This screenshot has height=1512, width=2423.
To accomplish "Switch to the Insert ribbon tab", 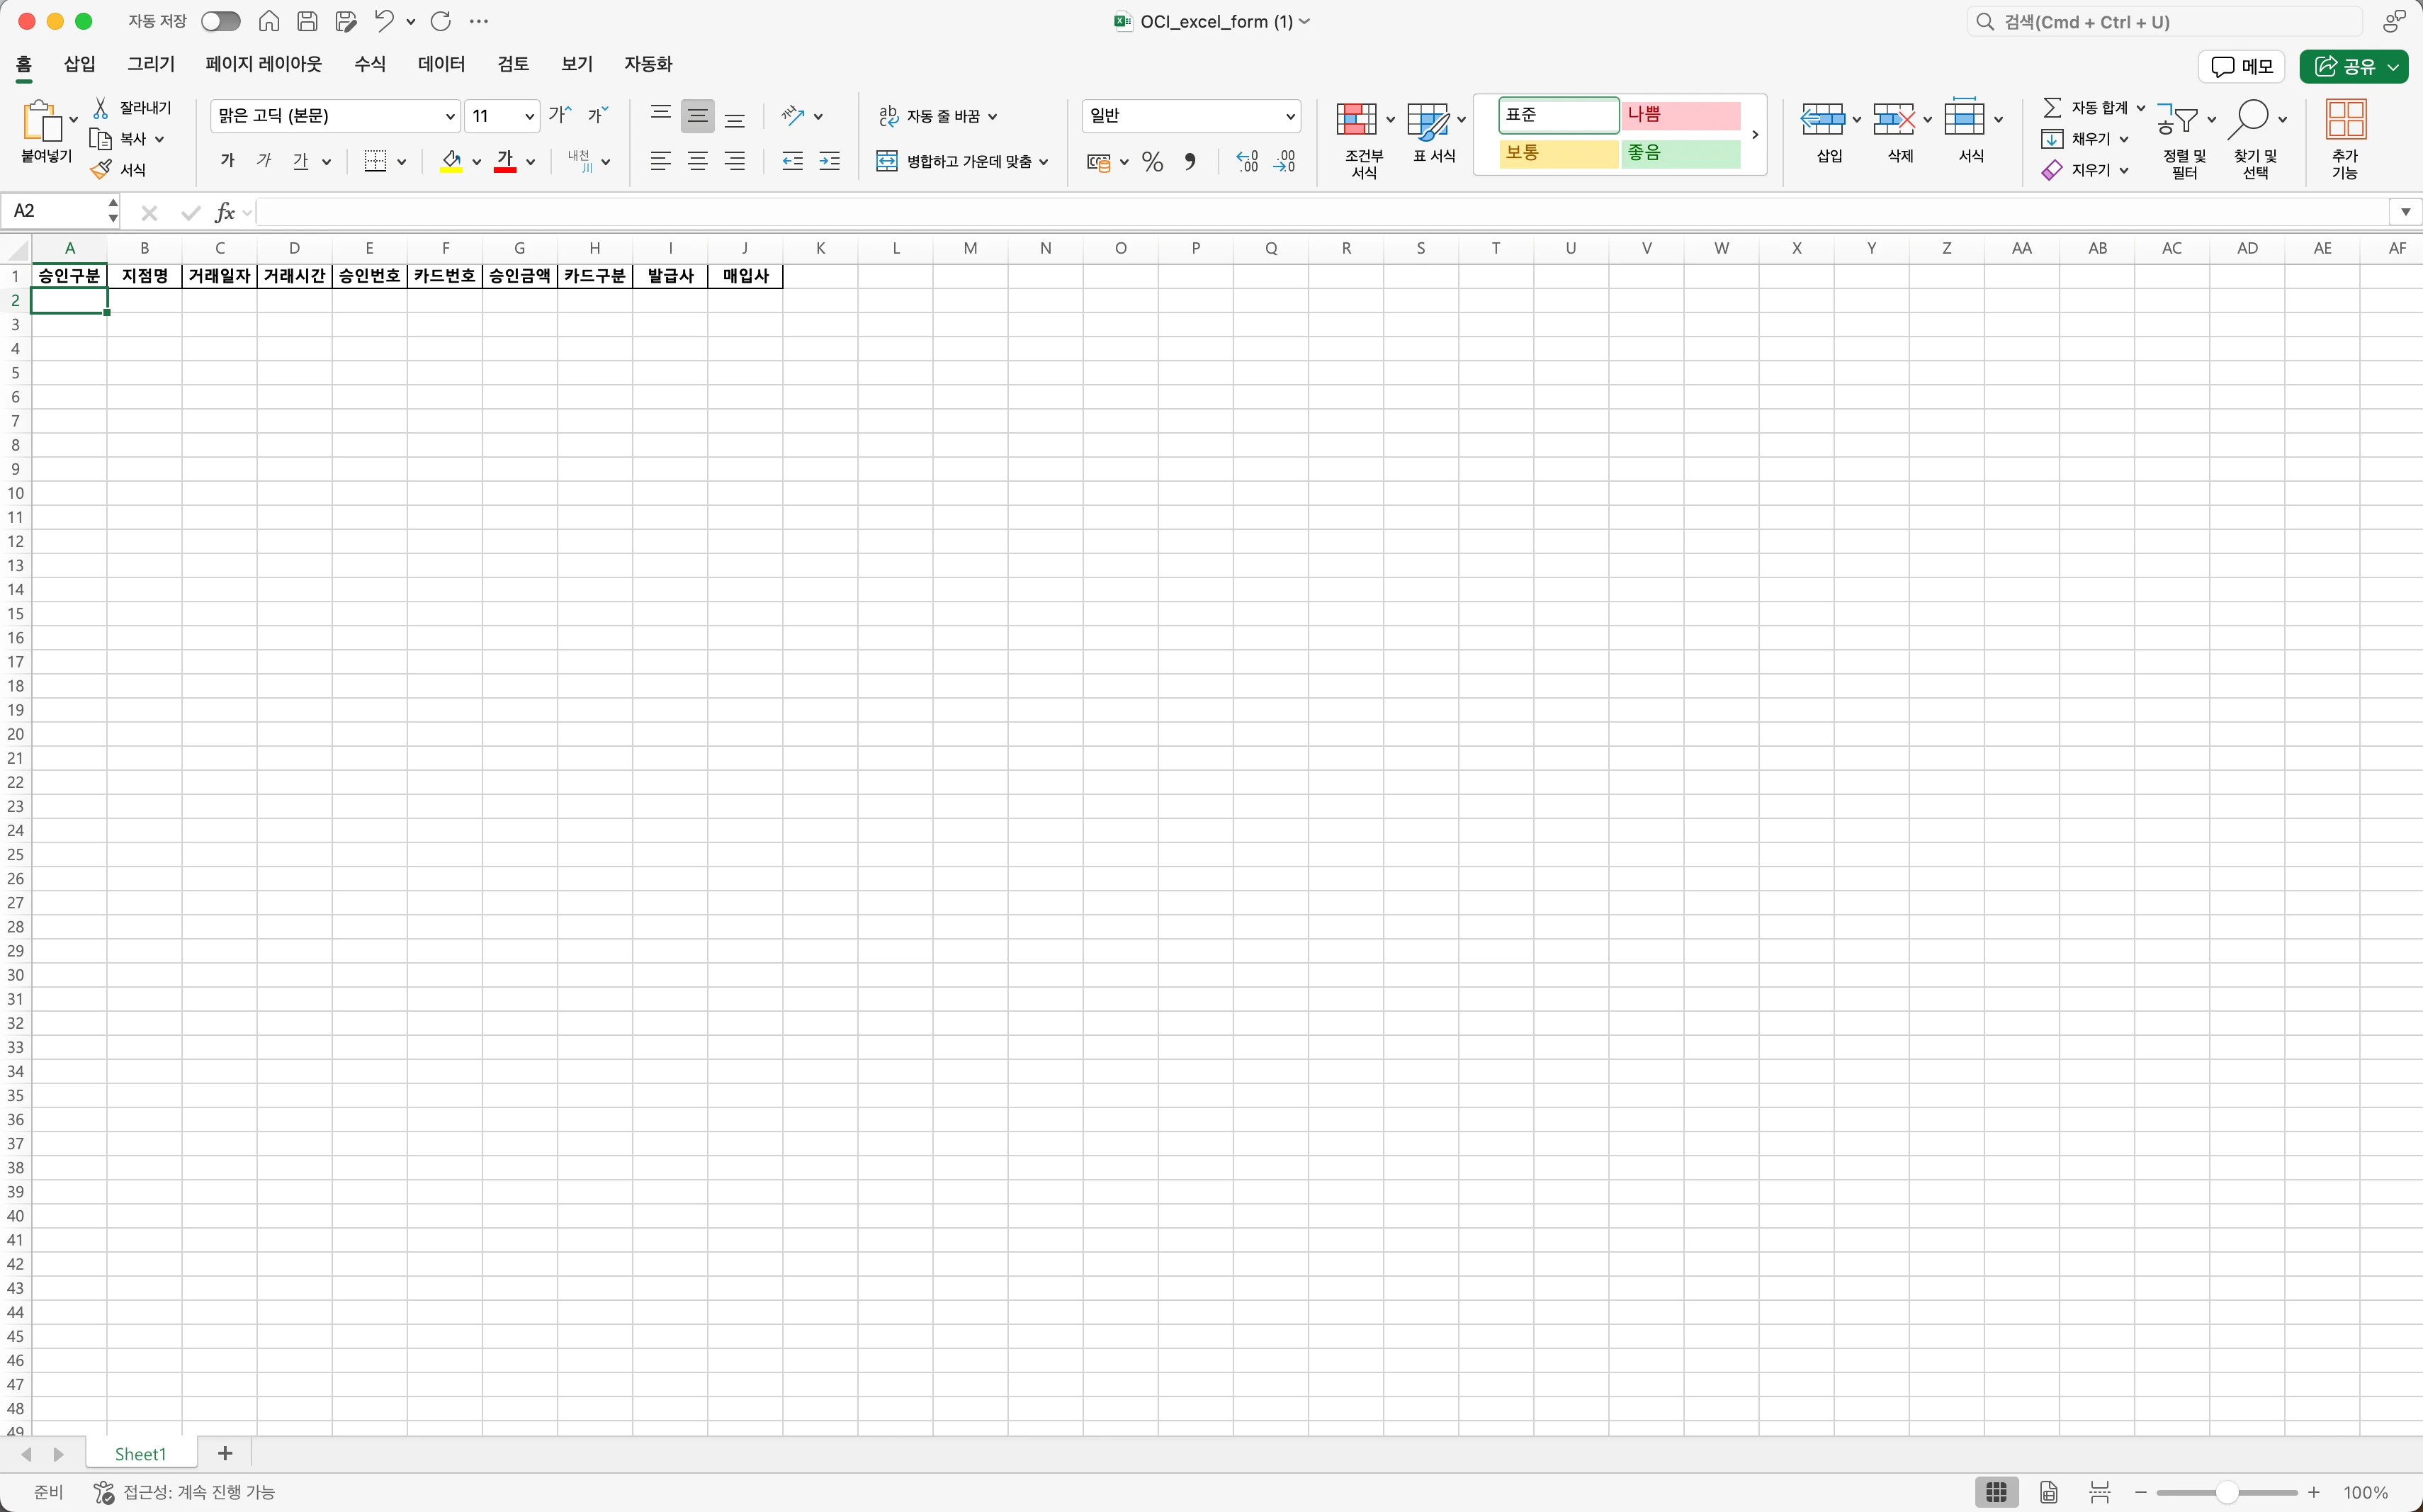I will pyautogui.click(x=79, y=64).
